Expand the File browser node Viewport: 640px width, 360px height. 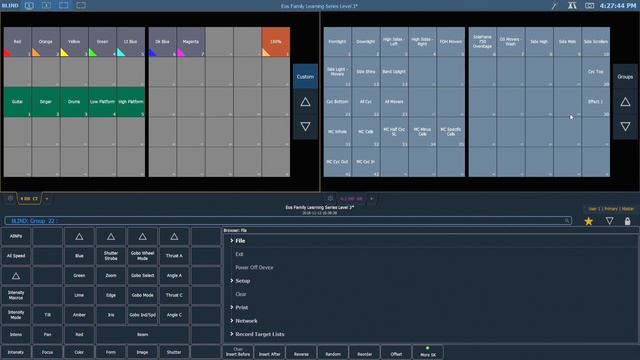click(x=231, y=241)
